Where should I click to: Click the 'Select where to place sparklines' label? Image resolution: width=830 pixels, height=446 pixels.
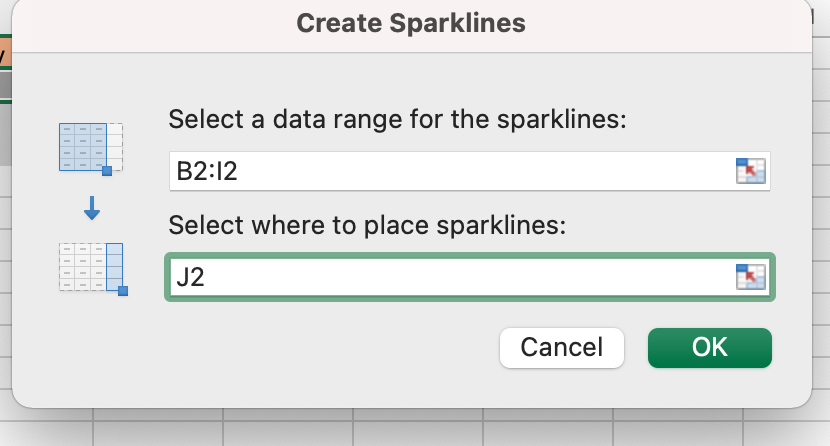[x=367, y=226]
